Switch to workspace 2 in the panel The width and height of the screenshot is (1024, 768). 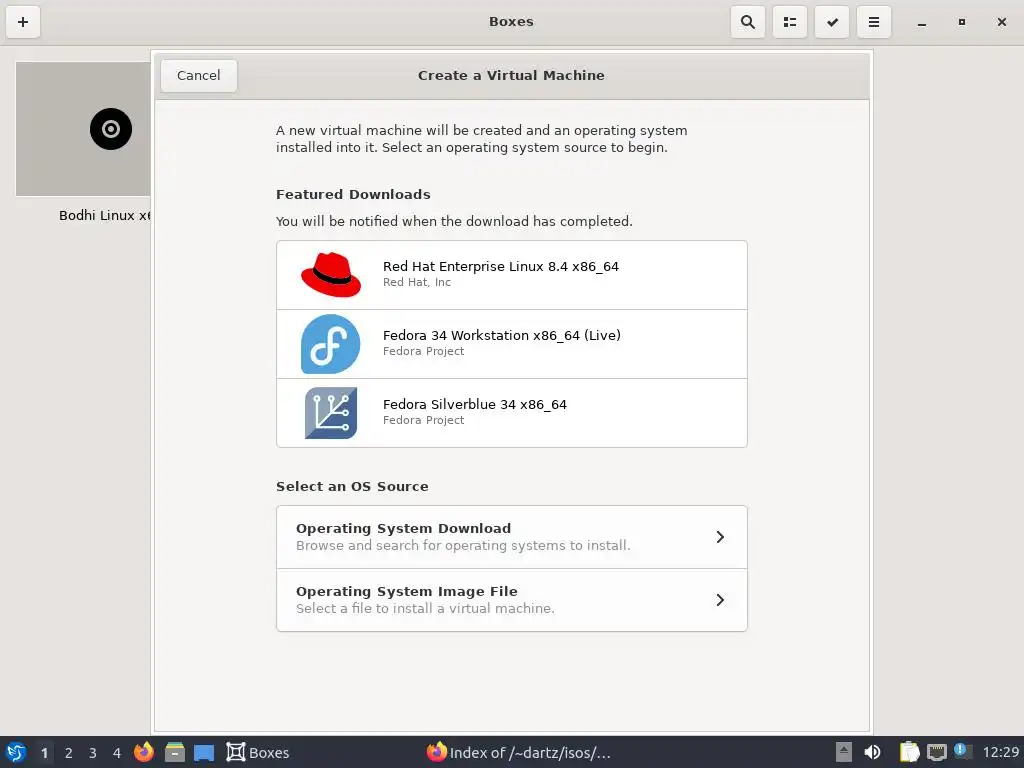click(x=69, y=753)
